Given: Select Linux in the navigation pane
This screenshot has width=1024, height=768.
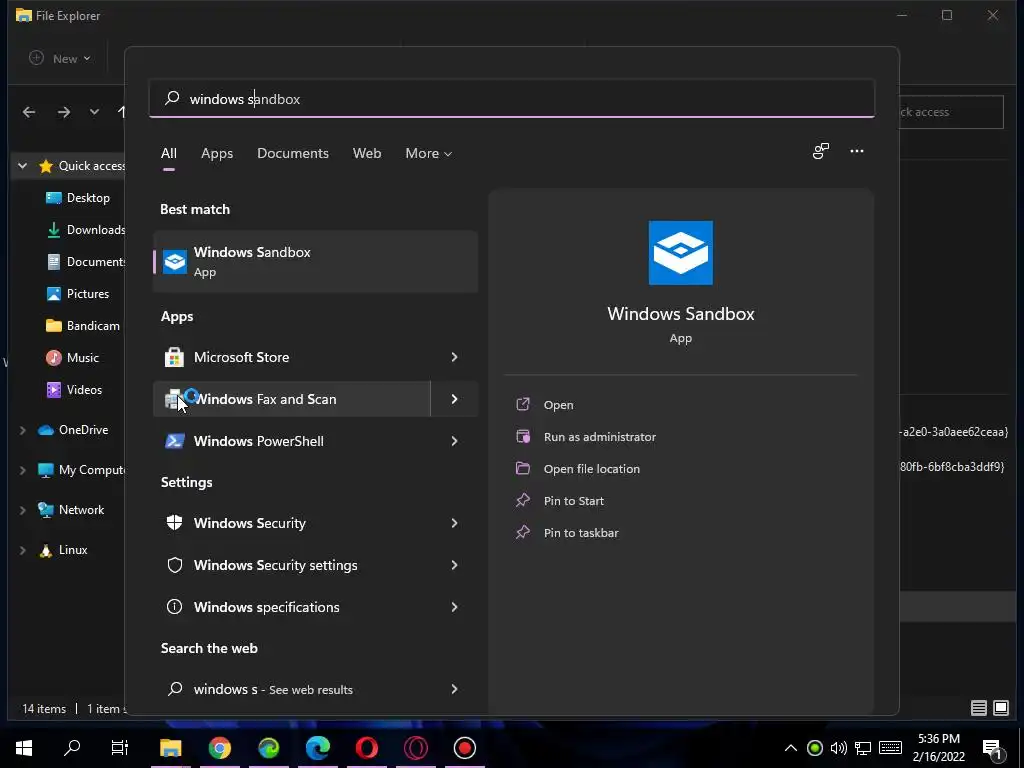Looking at the screenshot, I should pyautogui.click(x=64, y=550).
